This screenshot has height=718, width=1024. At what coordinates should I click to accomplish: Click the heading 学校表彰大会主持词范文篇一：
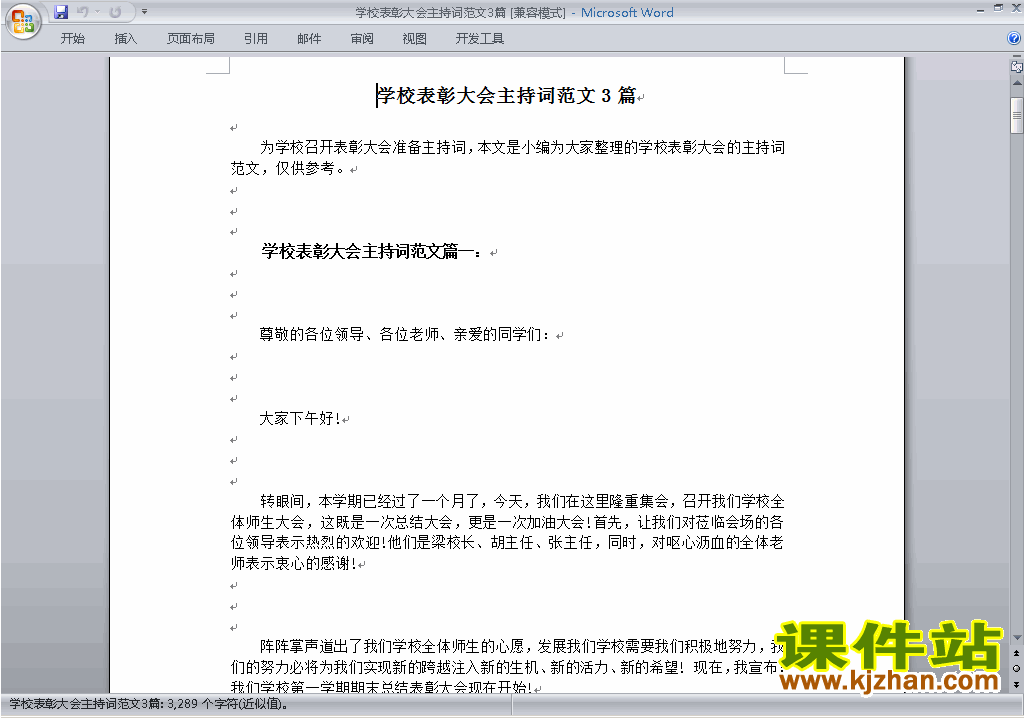pyautogui.click(x=371, y=252)
